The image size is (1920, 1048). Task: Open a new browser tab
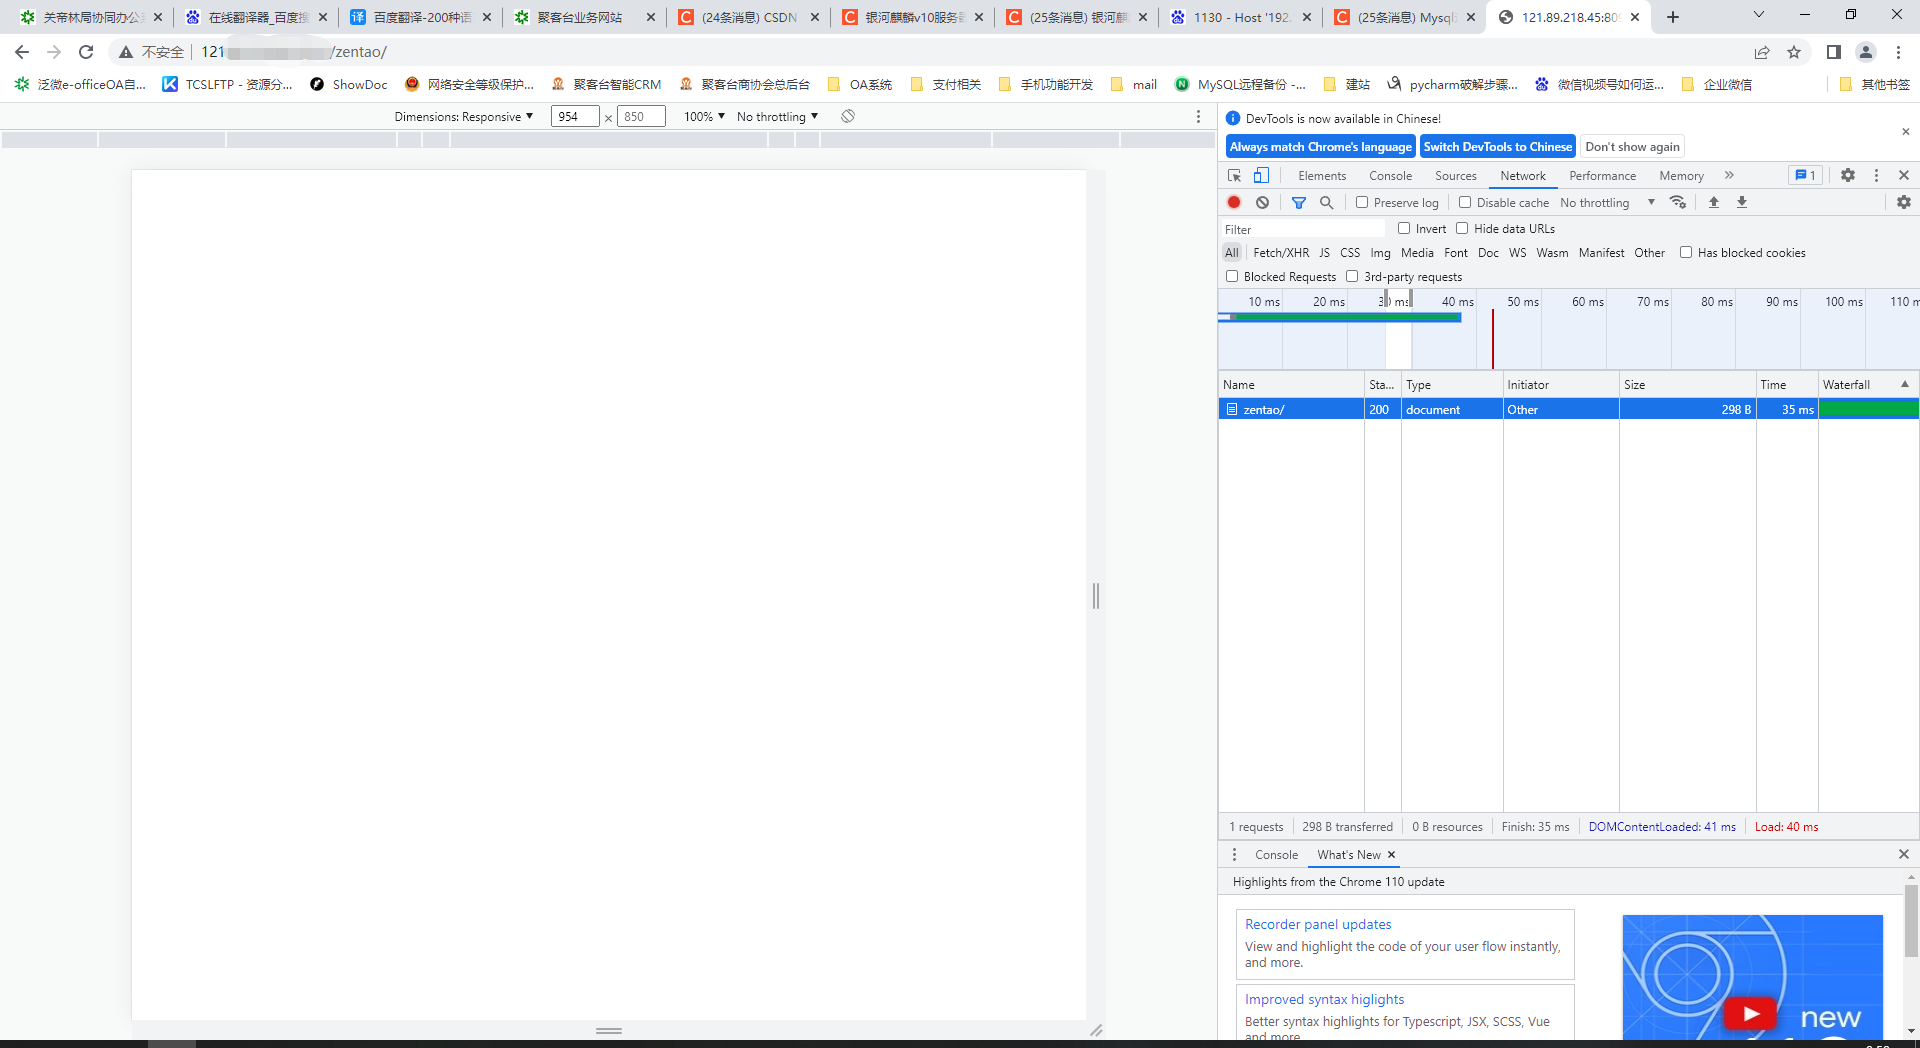[1673, 17]
